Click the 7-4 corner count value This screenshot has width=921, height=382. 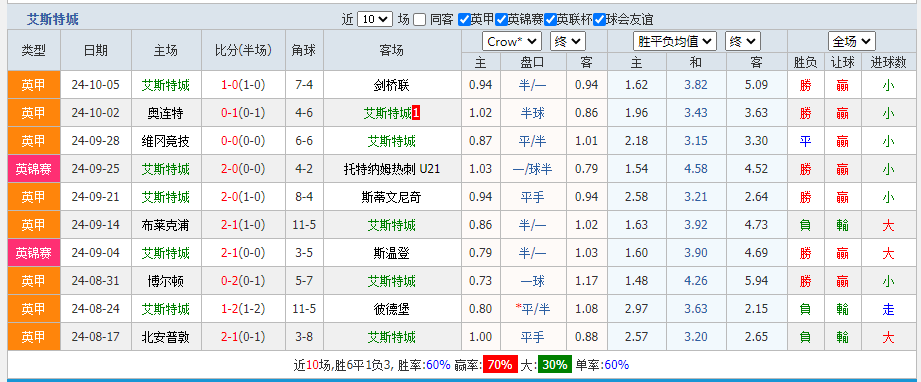[x=304, y=85]
